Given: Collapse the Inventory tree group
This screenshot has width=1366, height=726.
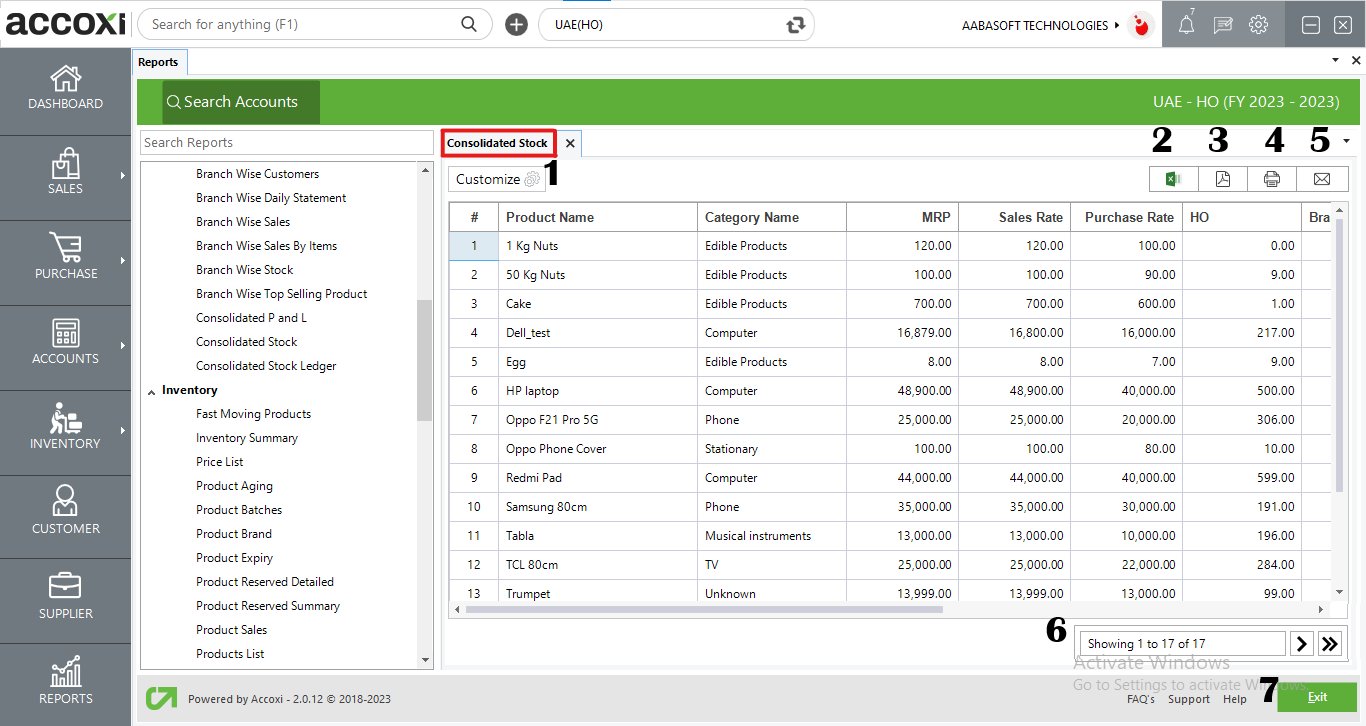Looking at the screenshot, I should (152, 391).
